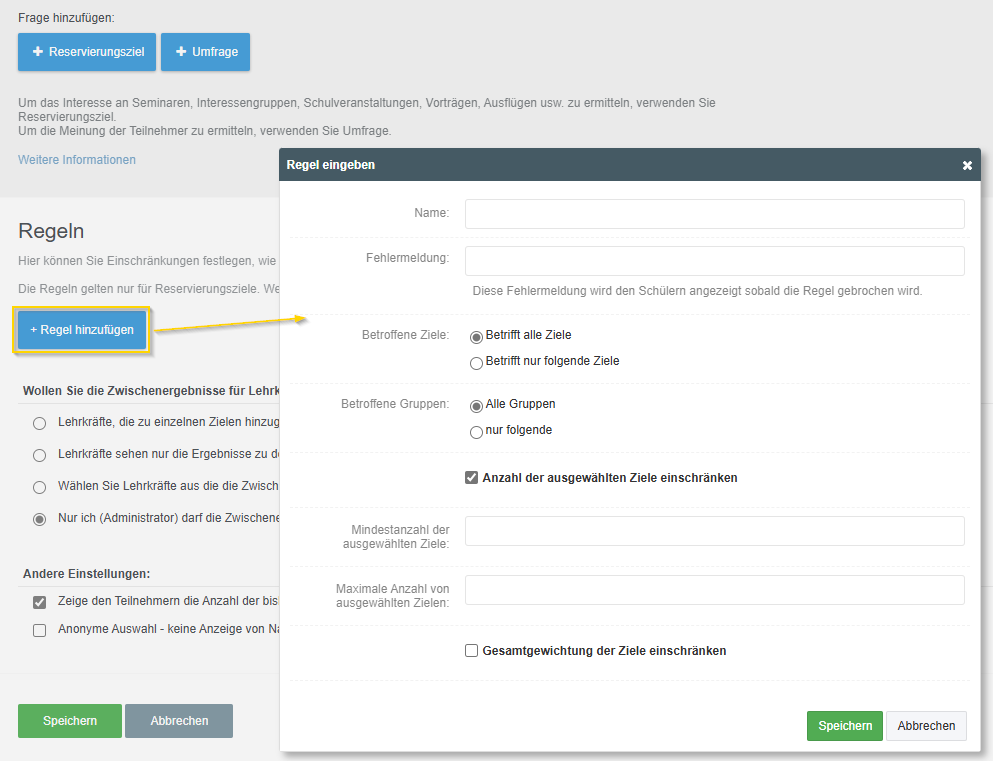This screenshot has height=761, width=993.
Task: Uncheck Anzahl der ausgewählten Ziele einschränken
Action: coord(472,478)
